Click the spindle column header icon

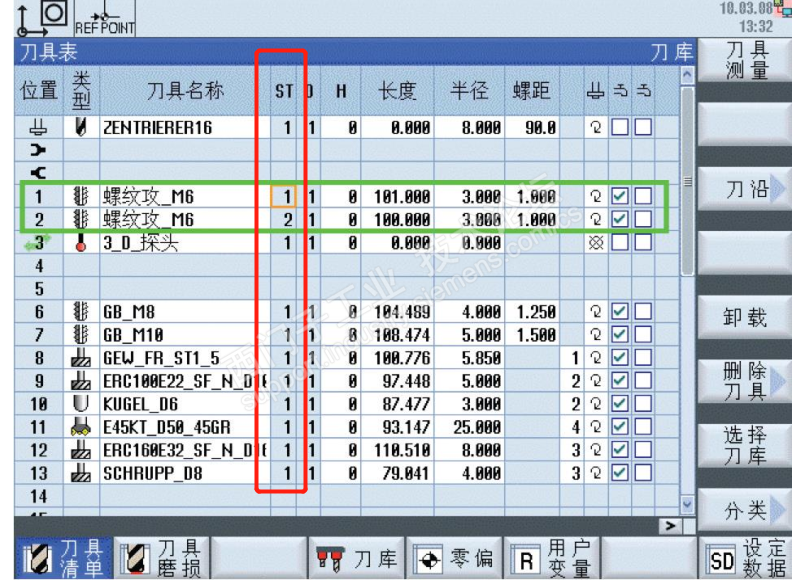click(x=596, y=91)
